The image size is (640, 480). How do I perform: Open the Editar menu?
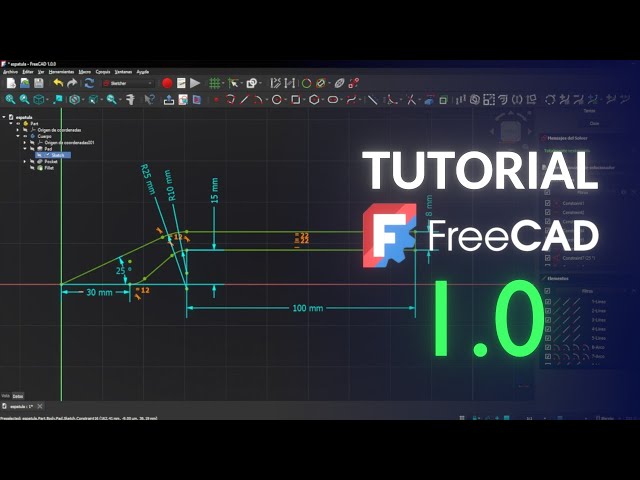27,72
